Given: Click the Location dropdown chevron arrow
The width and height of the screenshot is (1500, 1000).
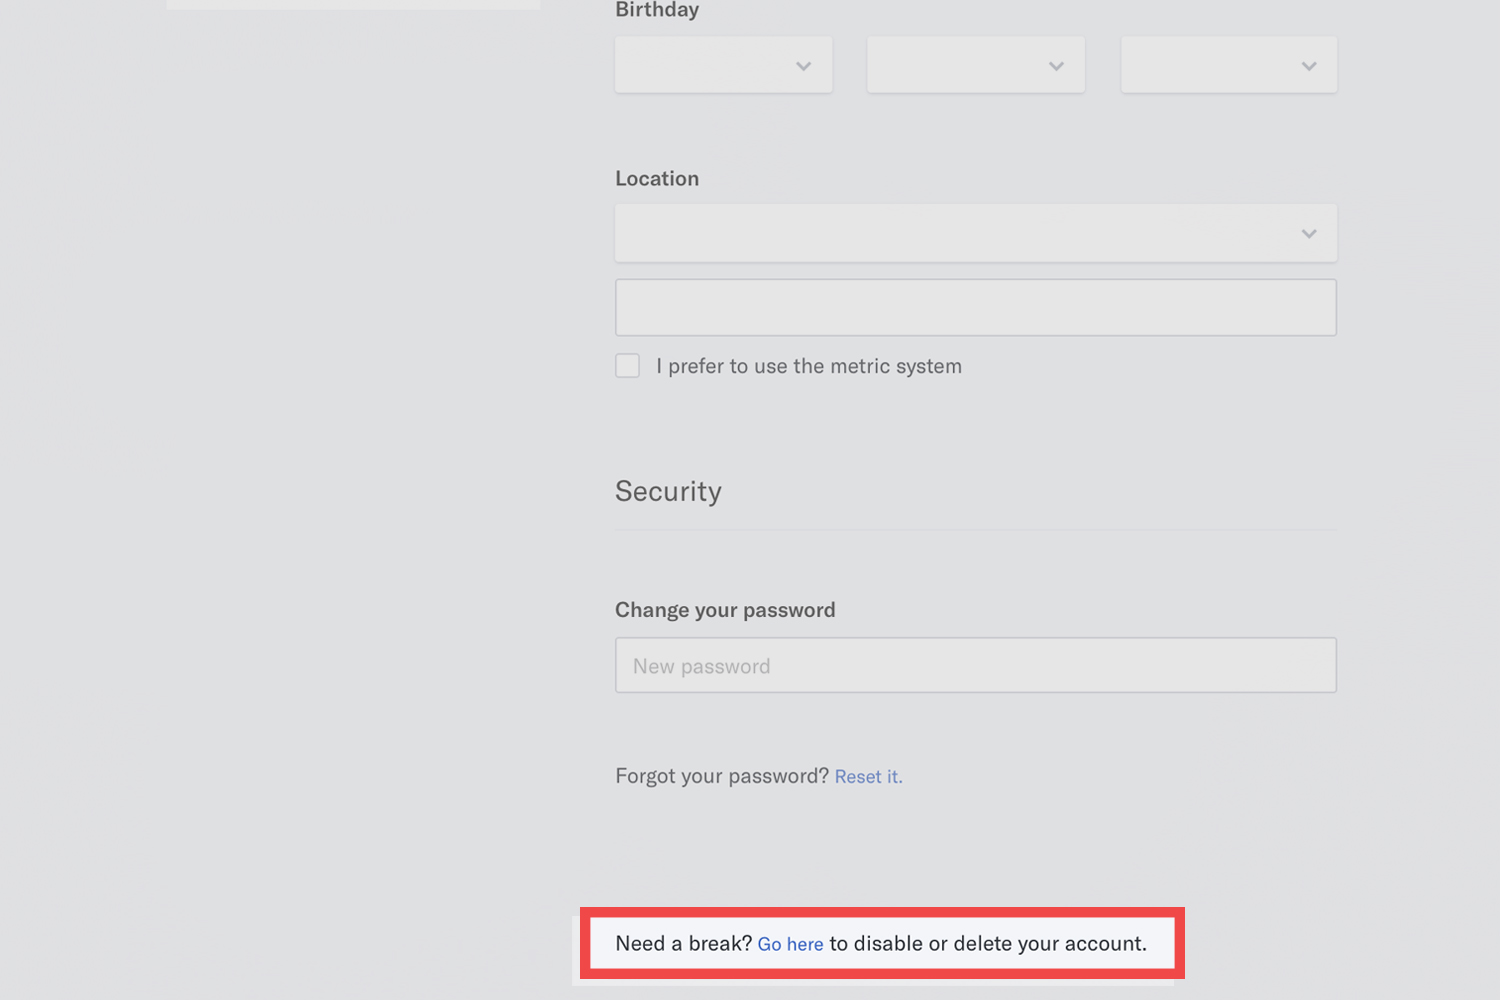Looking at the screenshot, I should point(1308,234).
